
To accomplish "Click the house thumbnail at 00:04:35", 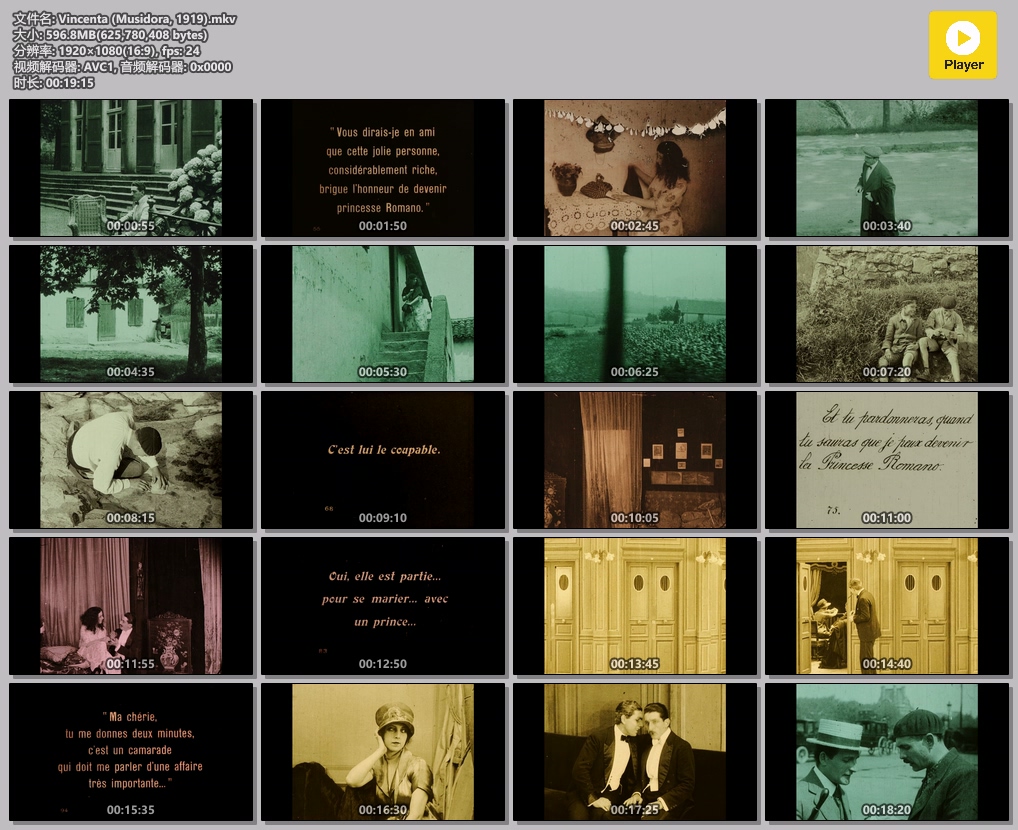I will point(132,314).
